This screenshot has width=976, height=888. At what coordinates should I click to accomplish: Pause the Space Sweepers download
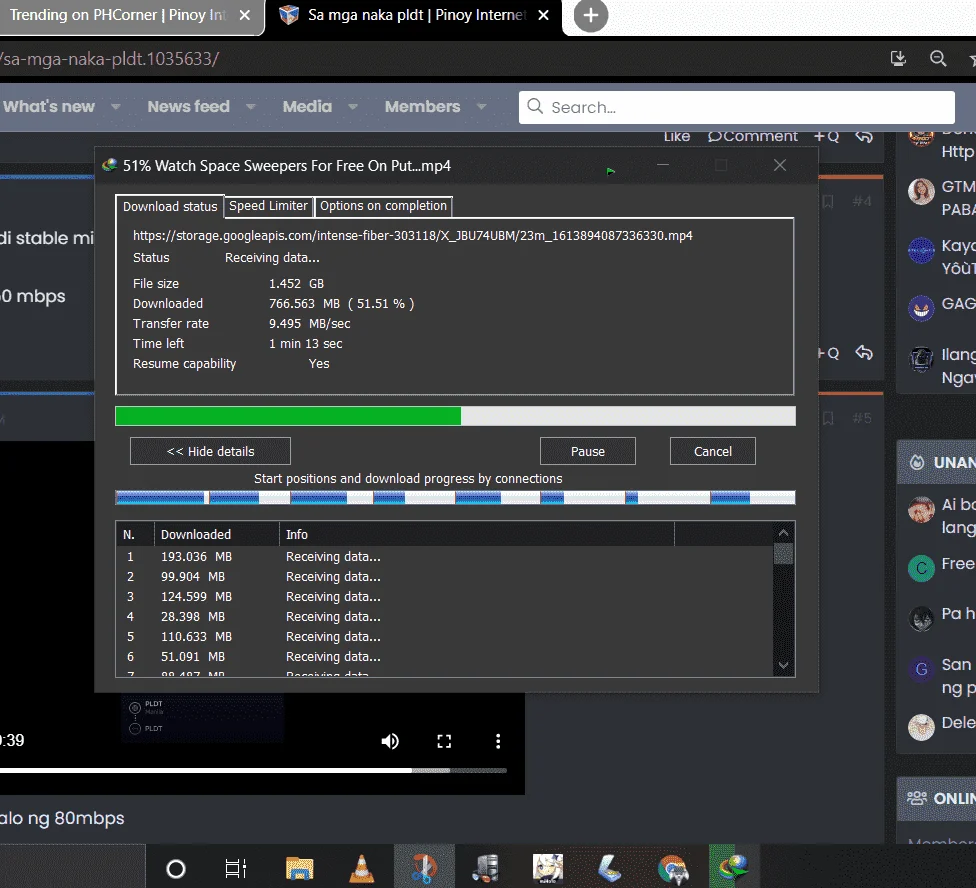[x=588, y=451]
